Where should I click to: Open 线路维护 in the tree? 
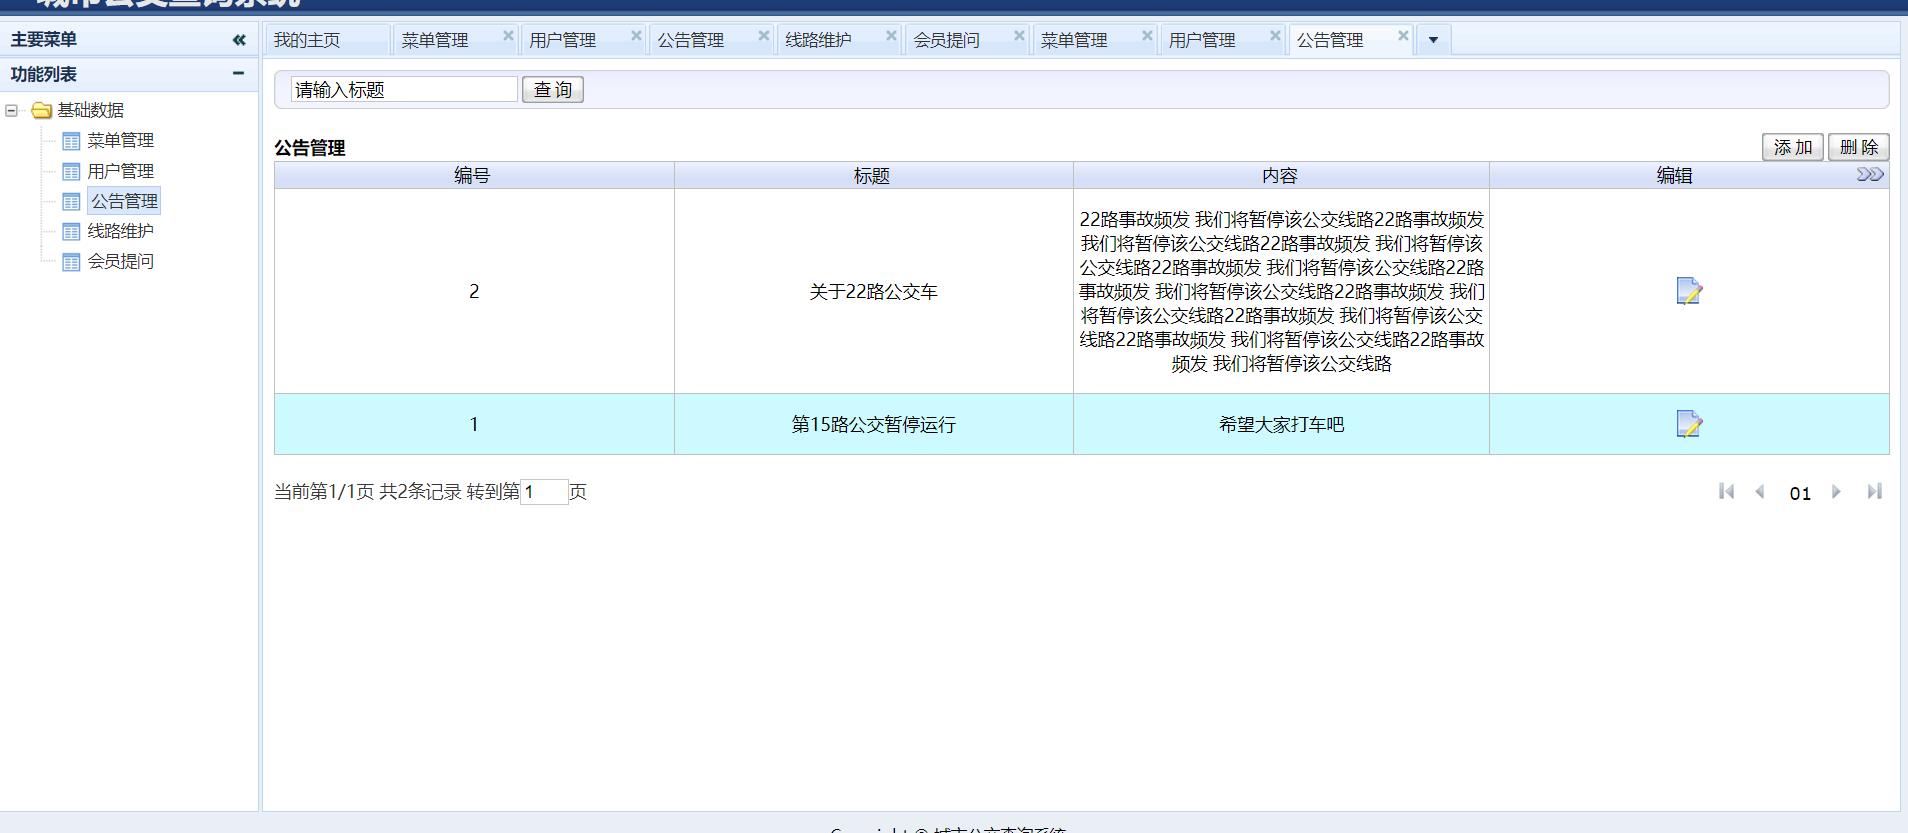(x=120, y=231)
